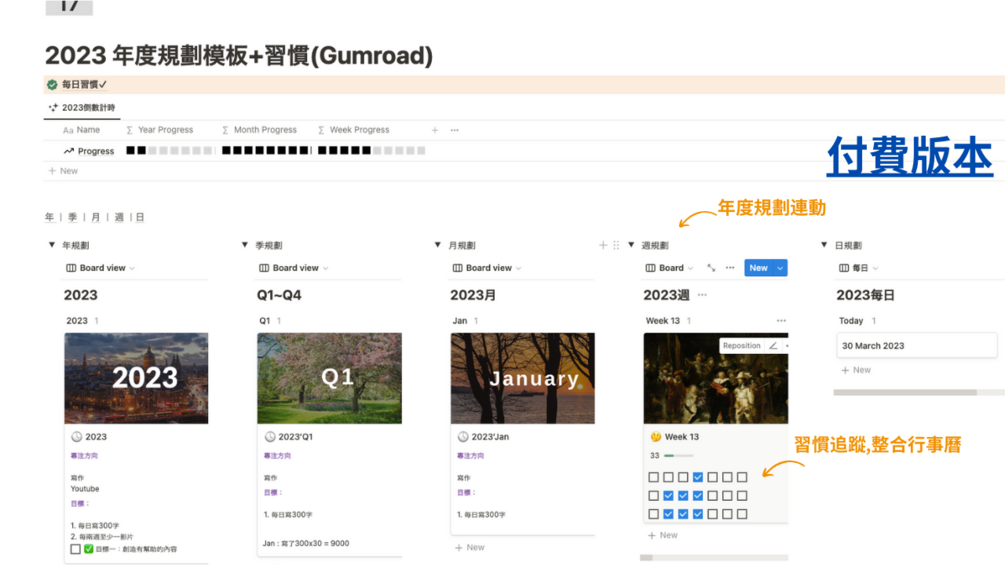Screen dimensions: 1005x565
Task: Click the blue New button in 週規劃
Action: (x=759, y=268)
